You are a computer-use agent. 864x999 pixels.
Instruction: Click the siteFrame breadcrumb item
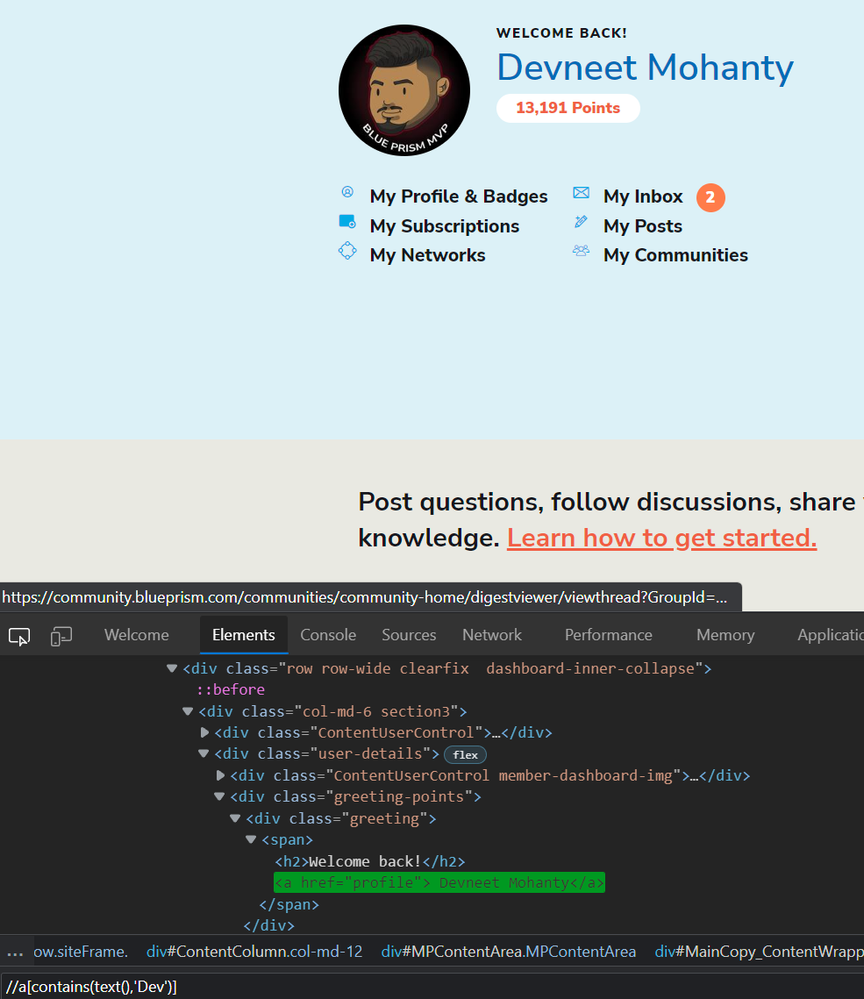tap(81, 952)
